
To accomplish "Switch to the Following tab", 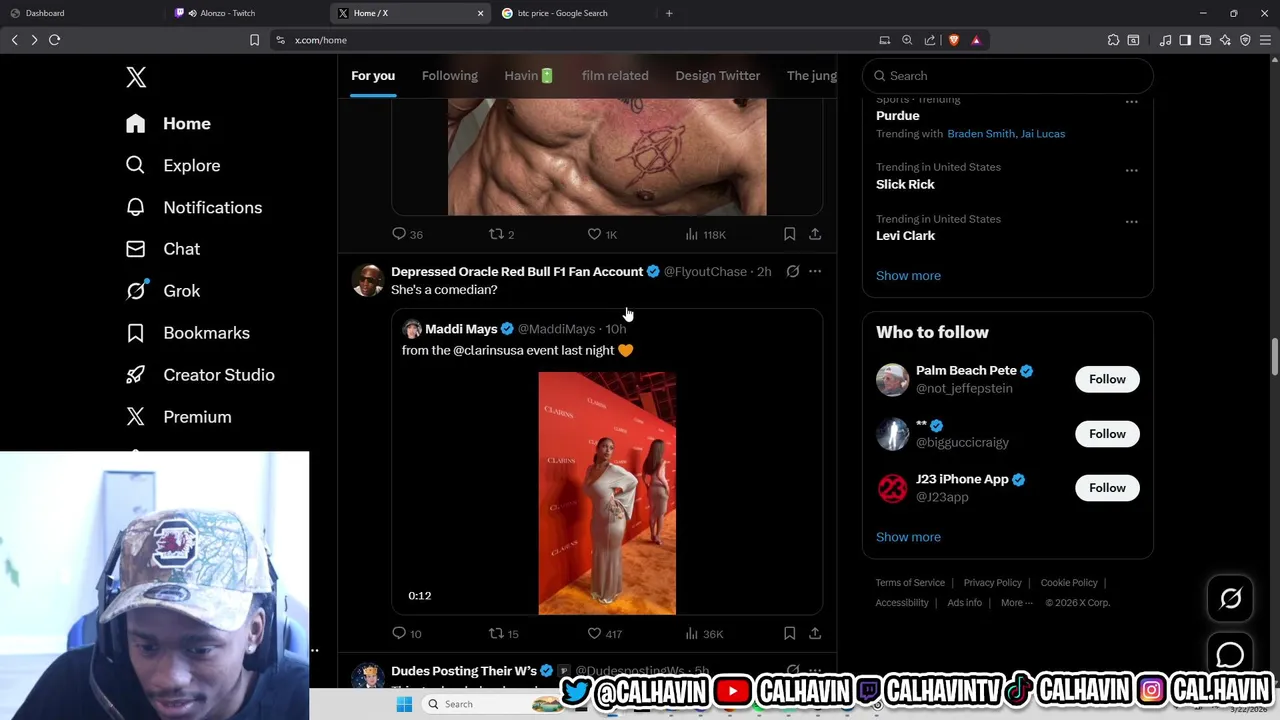I will (x=450, y=76).
